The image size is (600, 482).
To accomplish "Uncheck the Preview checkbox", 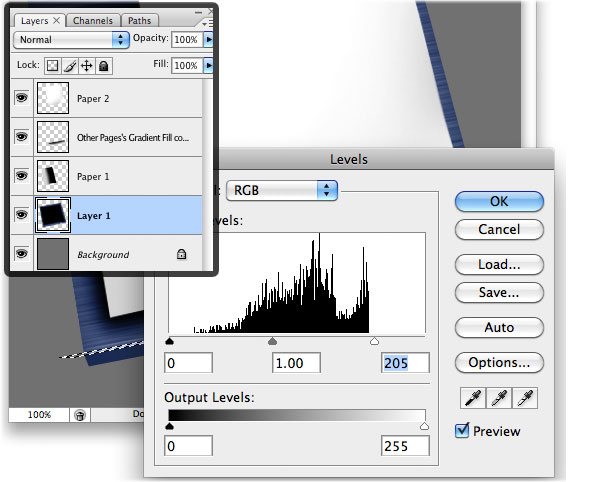I will click(x=462, y=431).
